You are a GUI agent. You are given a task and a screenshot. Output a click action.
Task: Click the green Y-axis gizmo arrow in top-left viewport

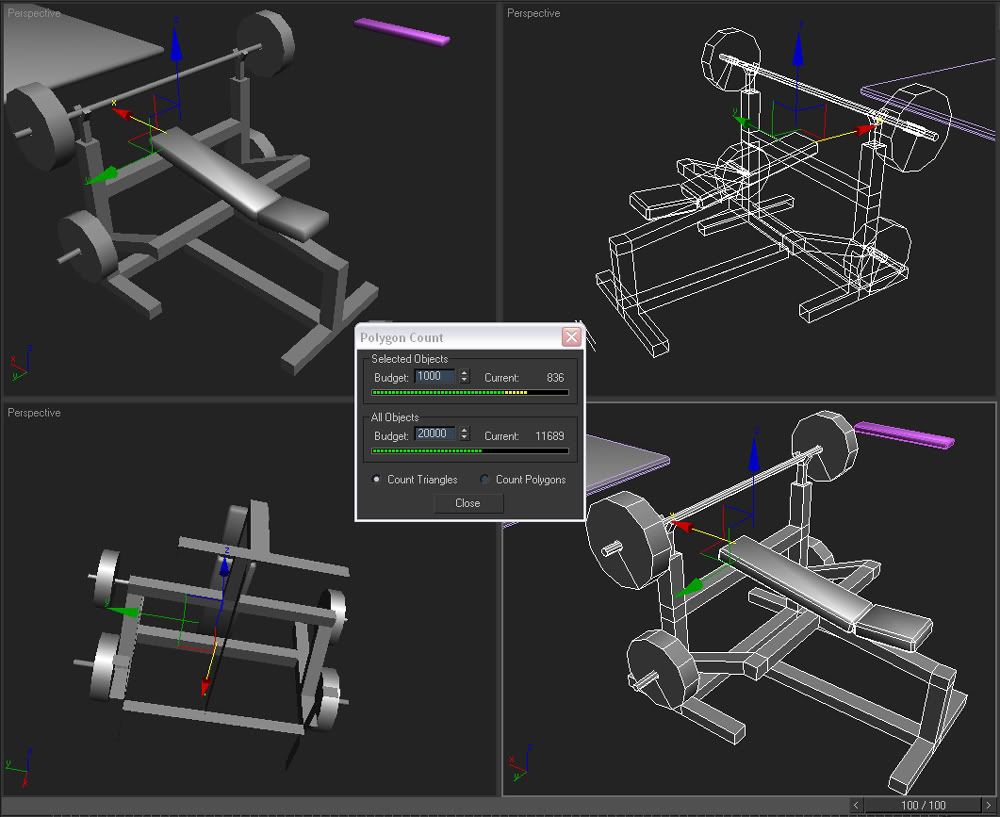(103, 176)
